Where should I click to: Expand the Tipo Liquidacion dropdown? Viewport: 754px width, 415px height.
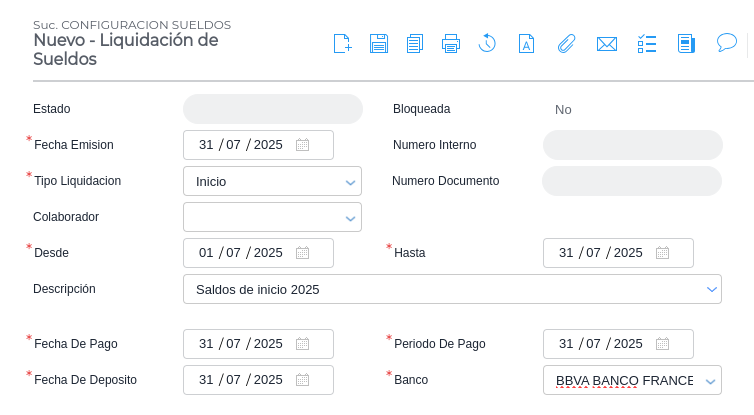(350, 182)
